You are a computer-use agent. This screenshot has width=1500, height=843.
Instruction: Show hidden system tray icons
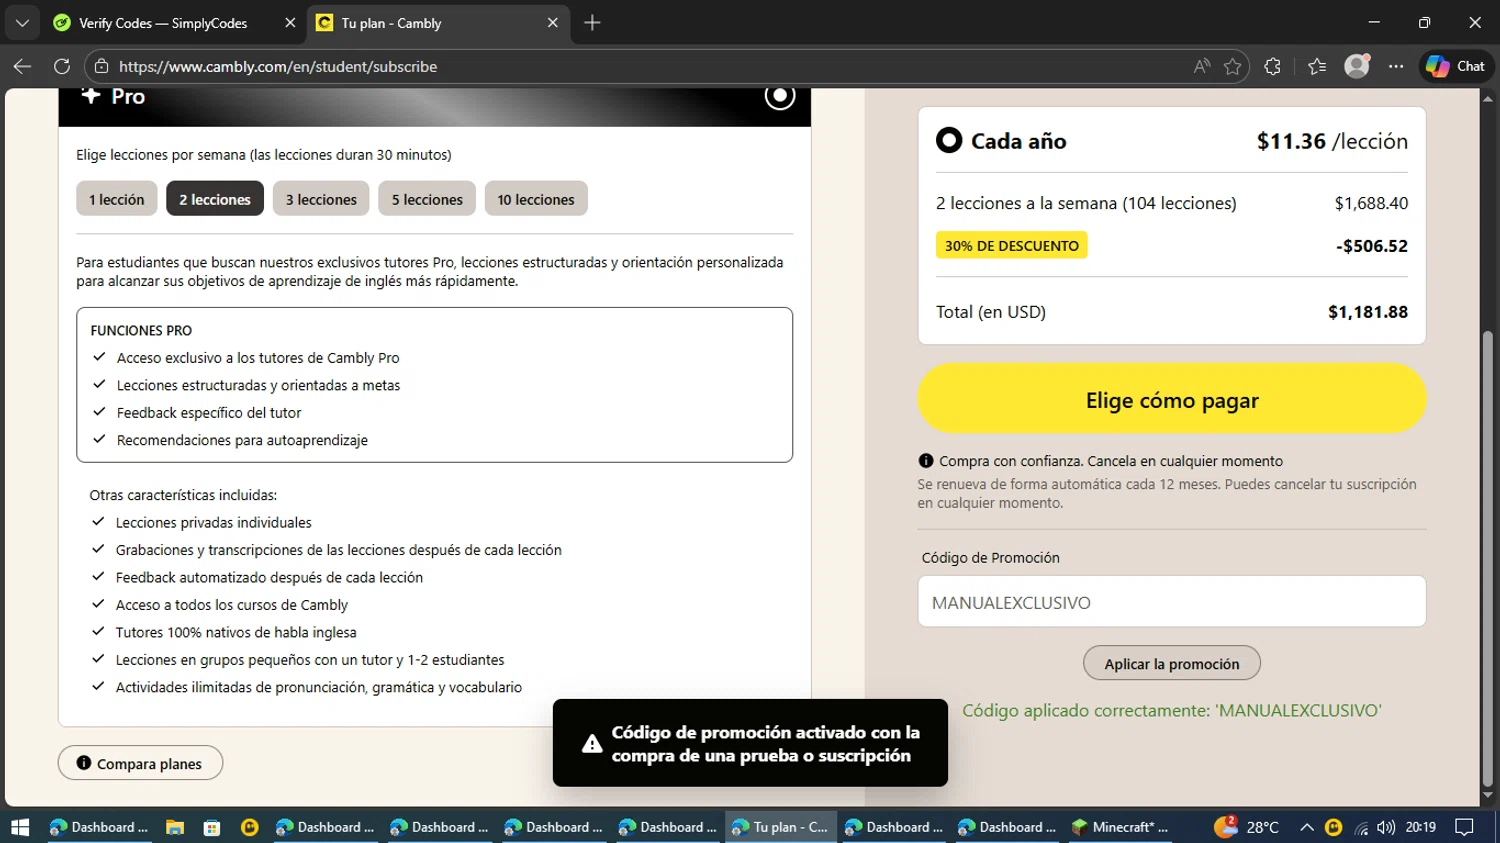coord(1306,827)
